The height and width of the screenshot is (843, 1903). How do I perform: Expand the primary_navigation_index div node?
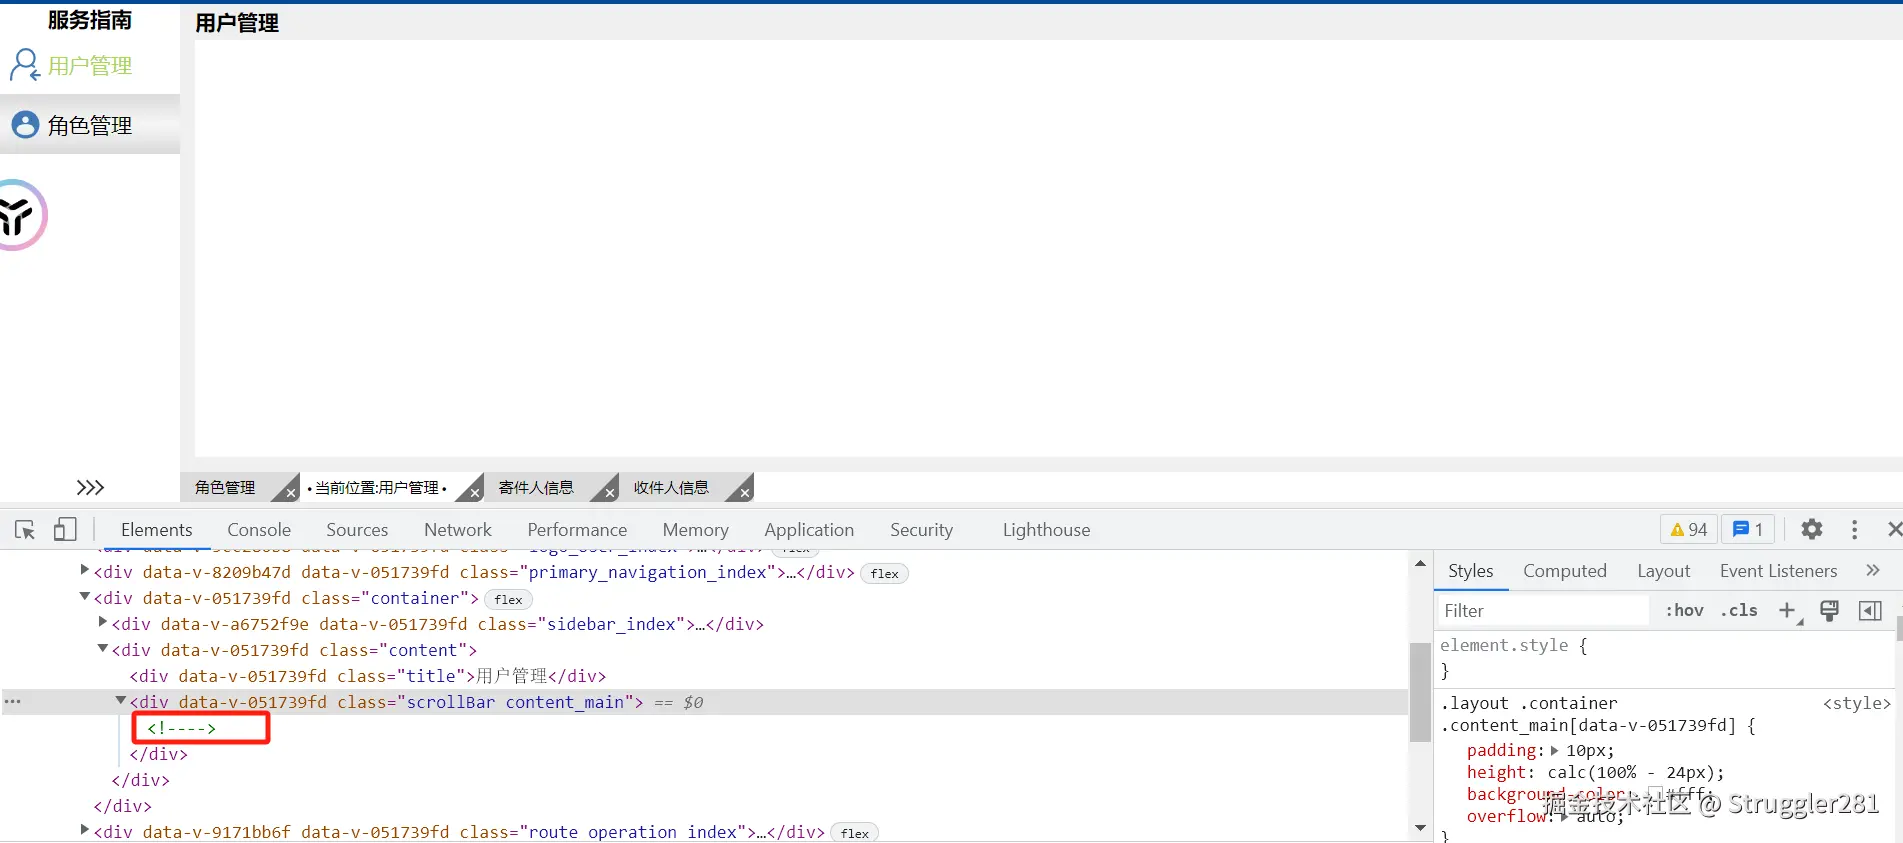[85, 570]
